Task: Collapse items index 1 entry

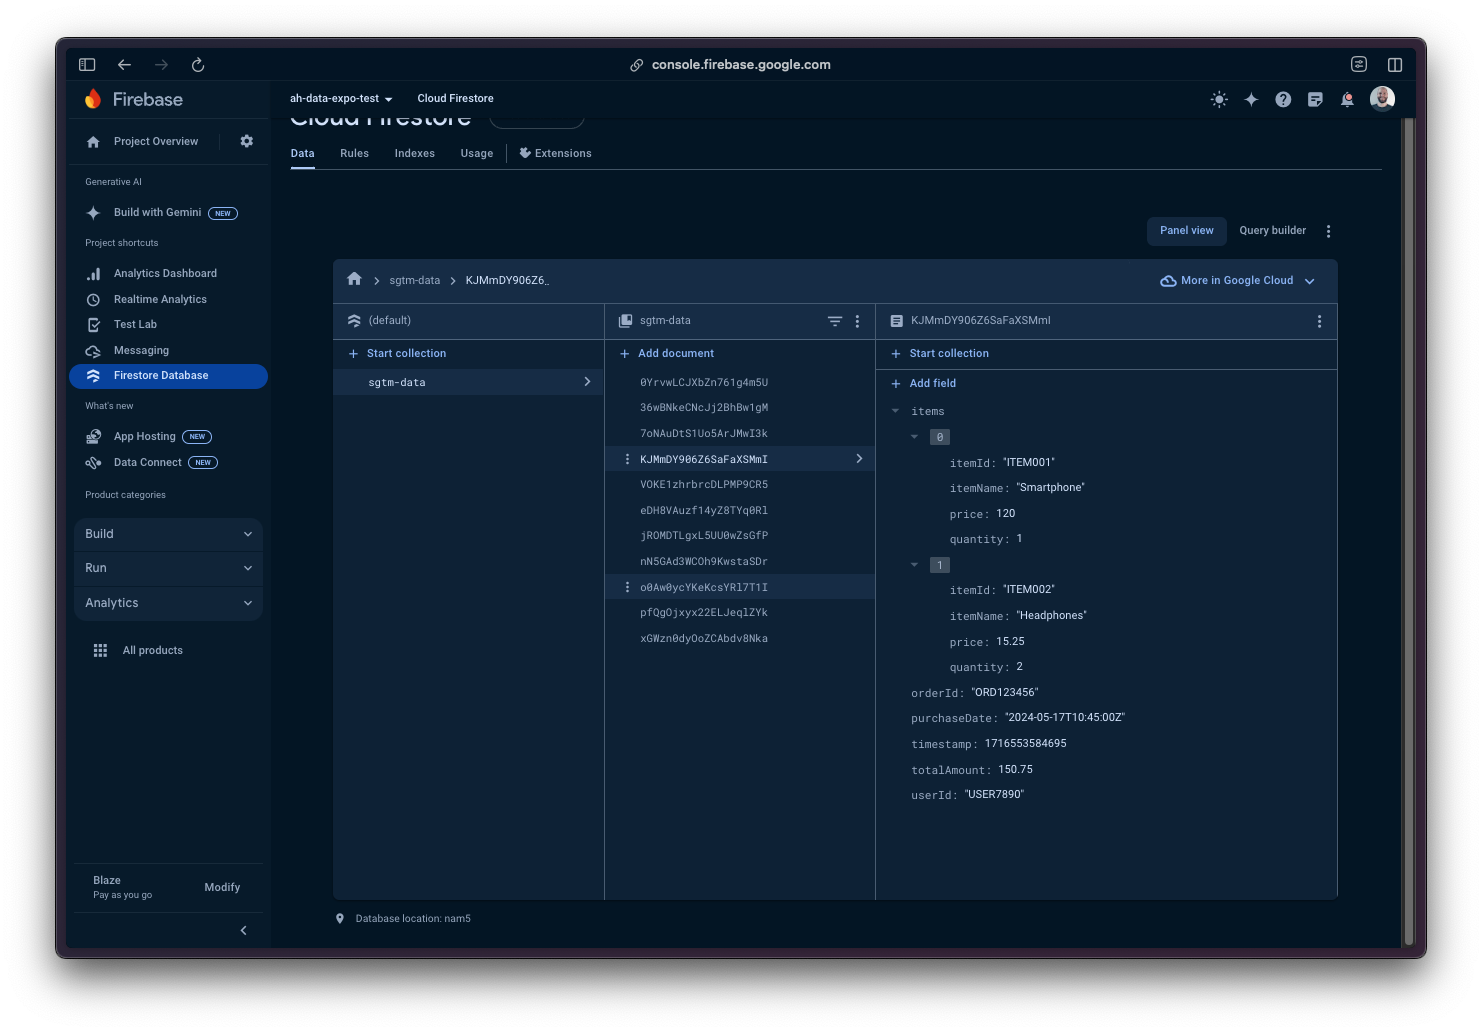Action: point(914,565)
